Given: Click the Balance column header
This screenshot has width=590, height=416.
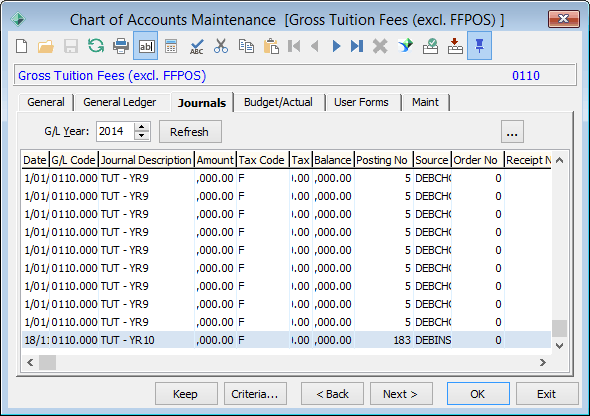Looking at the screenshot, I should point(333,160).
